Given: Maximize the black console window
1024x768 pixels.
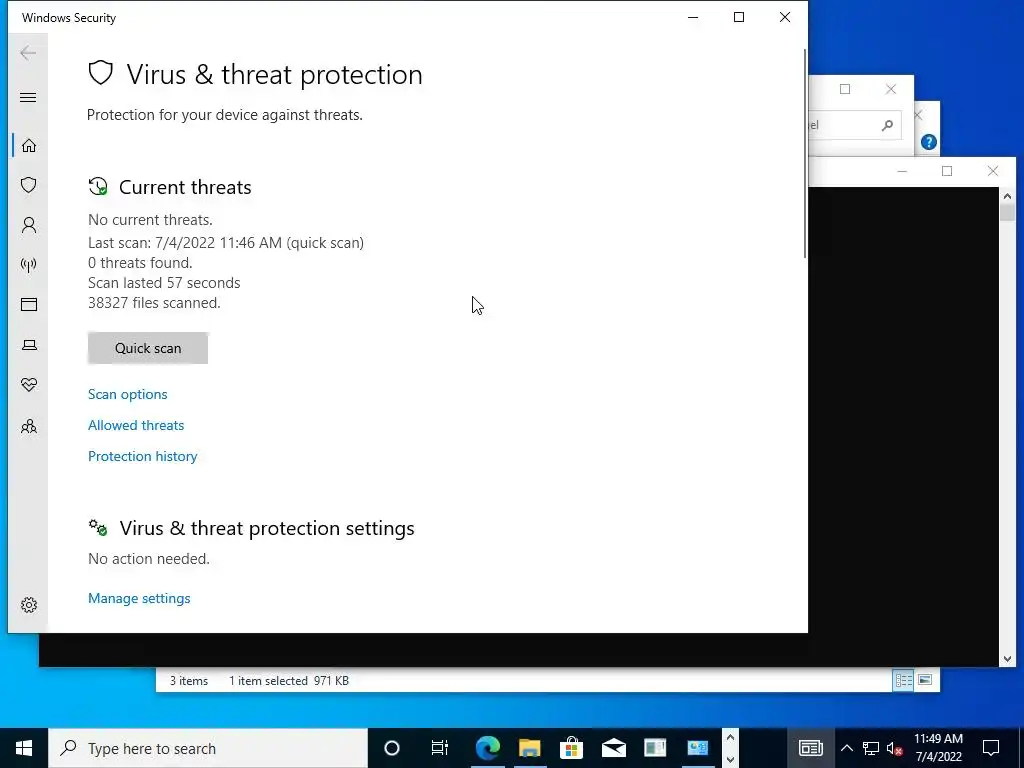Looking at the screenshot, I should (x=947, y=171).
